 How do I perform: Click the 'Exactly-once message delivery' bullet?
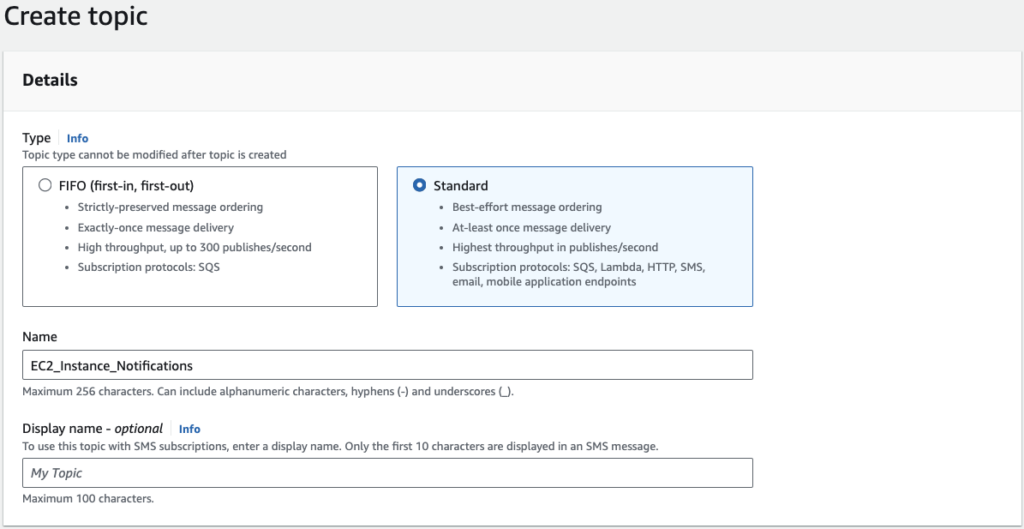(158, 227)
